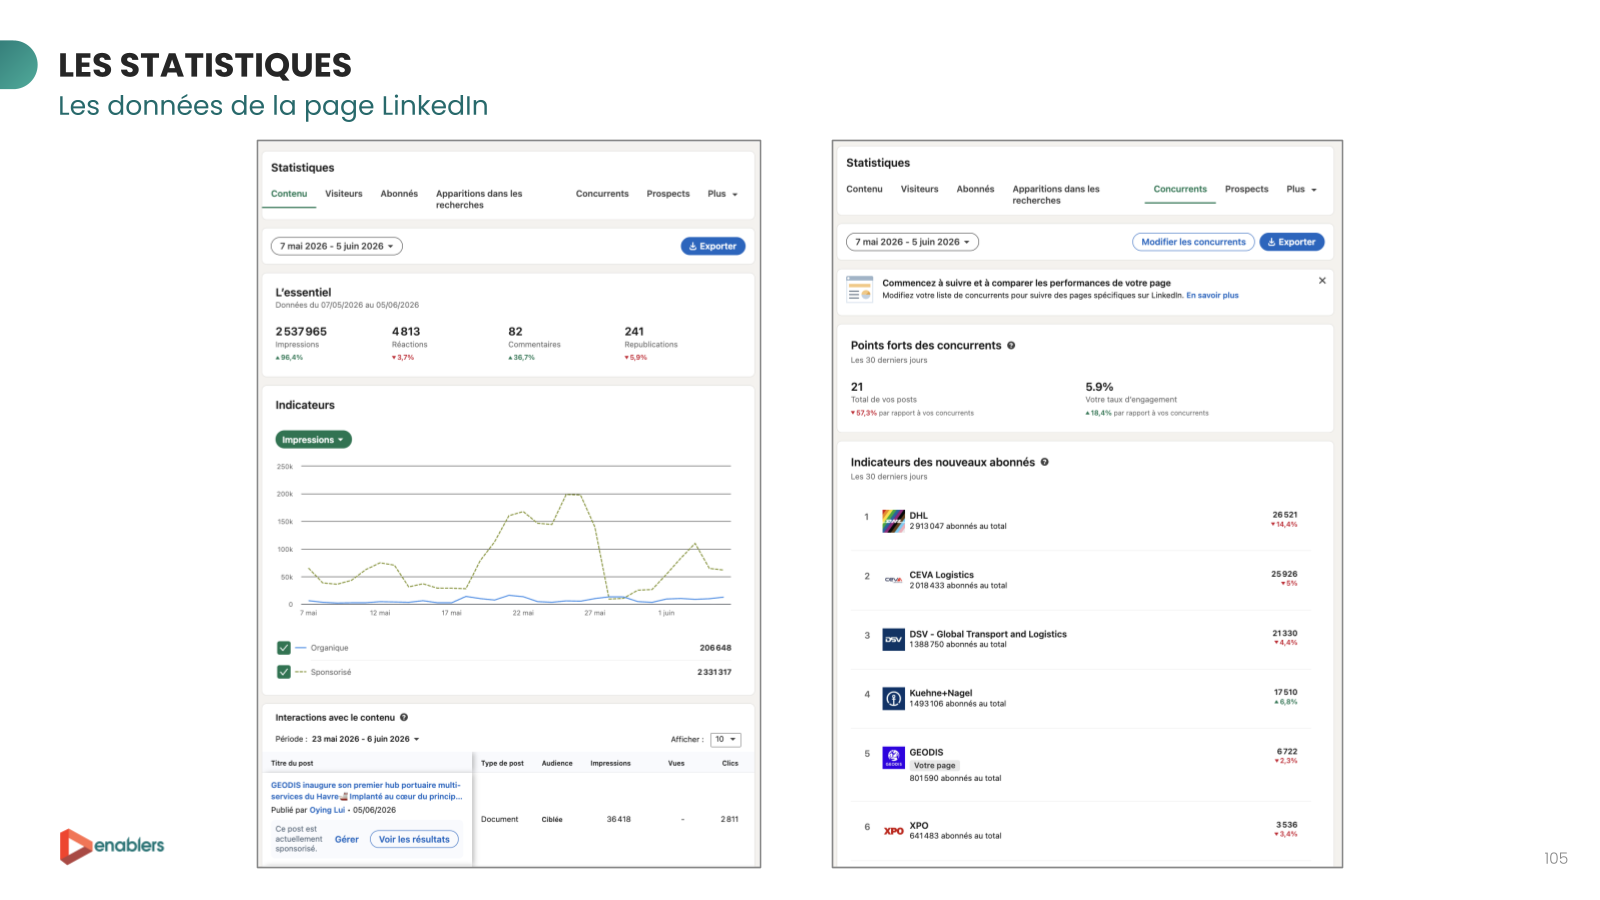Click the DSV company logo
Viewport: 1600px width, 900px height.
coord(893,639)
